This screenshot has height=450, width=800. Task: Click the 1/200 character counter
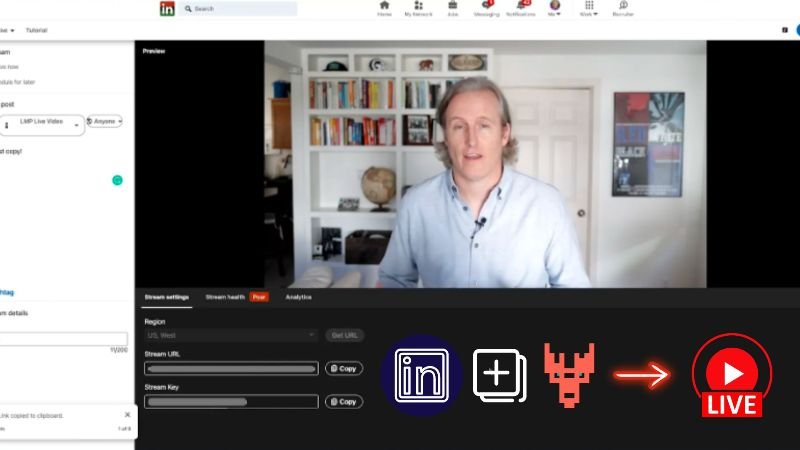click(119, 350)
